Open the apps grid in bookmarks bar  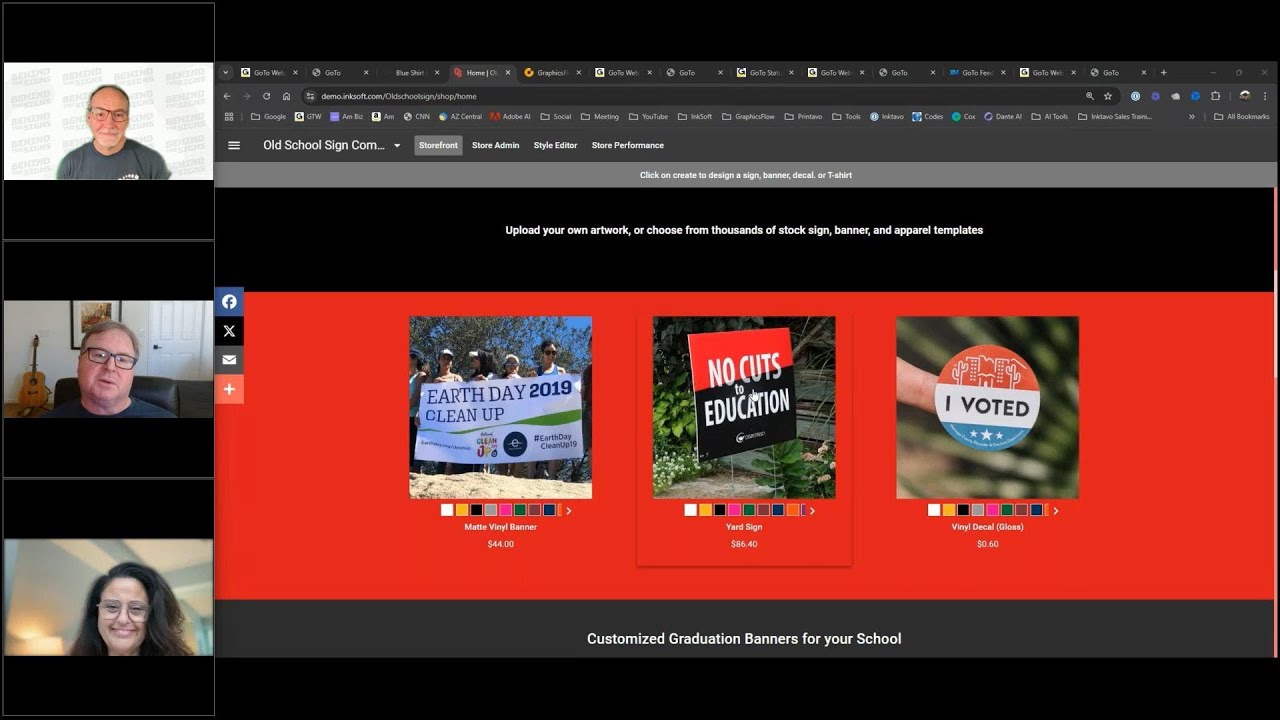coord(229,116)
